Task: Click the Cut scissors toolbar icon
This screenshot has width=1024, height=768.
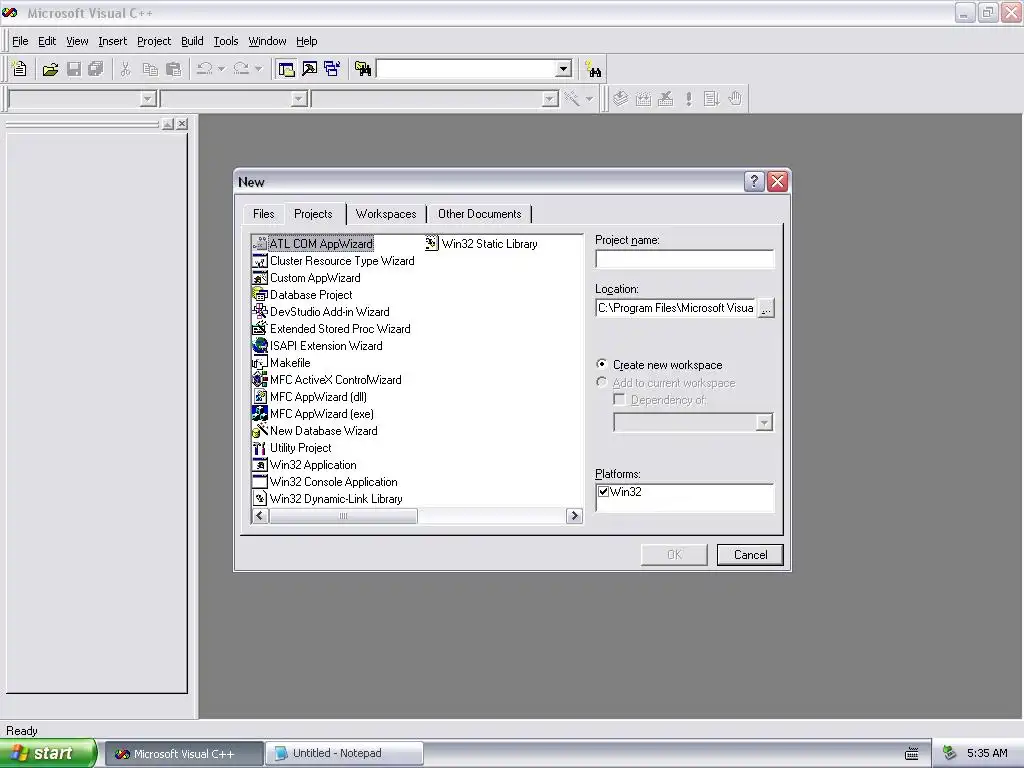Action: 125,69
